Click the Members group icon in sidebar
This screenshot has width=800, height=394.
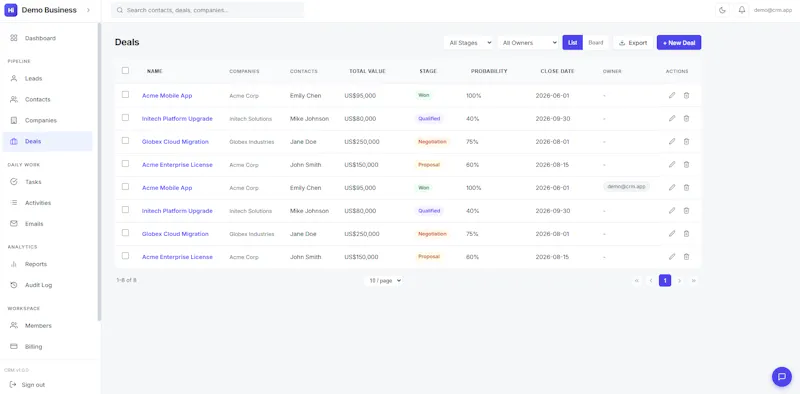[14, 326]
